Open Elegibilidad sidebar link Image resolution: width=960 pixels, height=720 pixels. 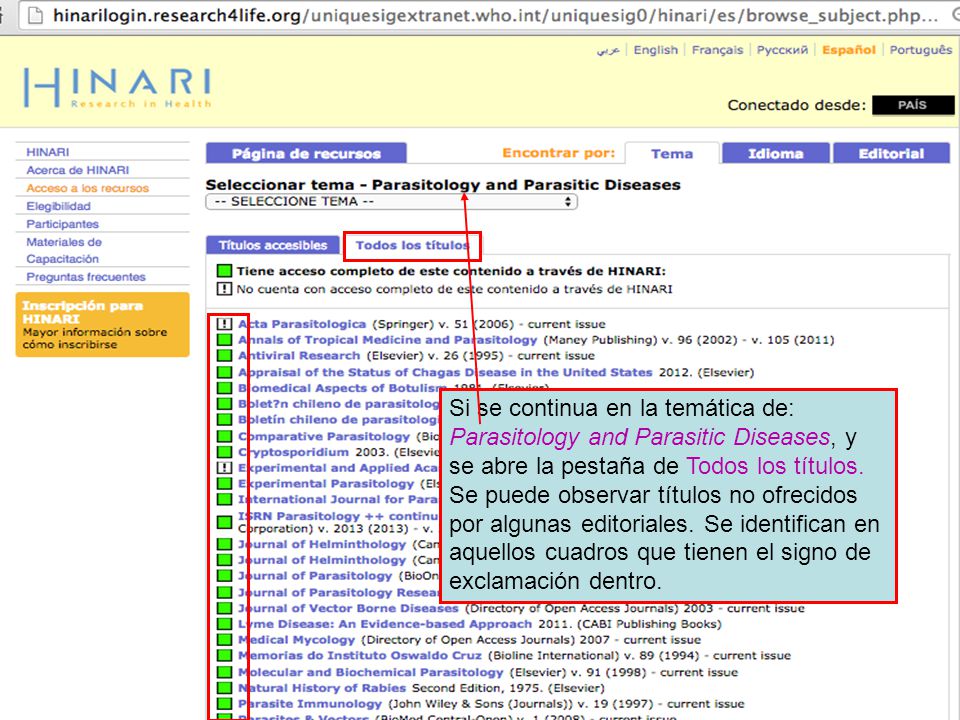click(58, 206)
